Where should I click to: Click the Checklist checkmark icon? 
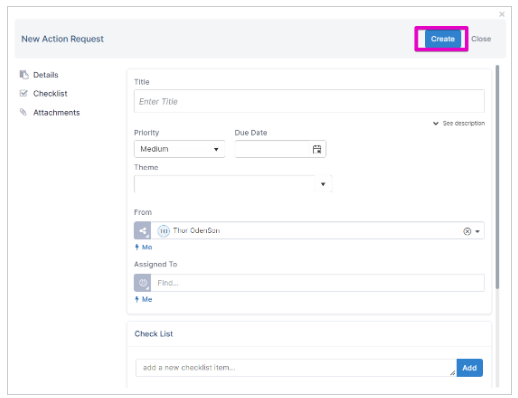(x=23, y=93)
